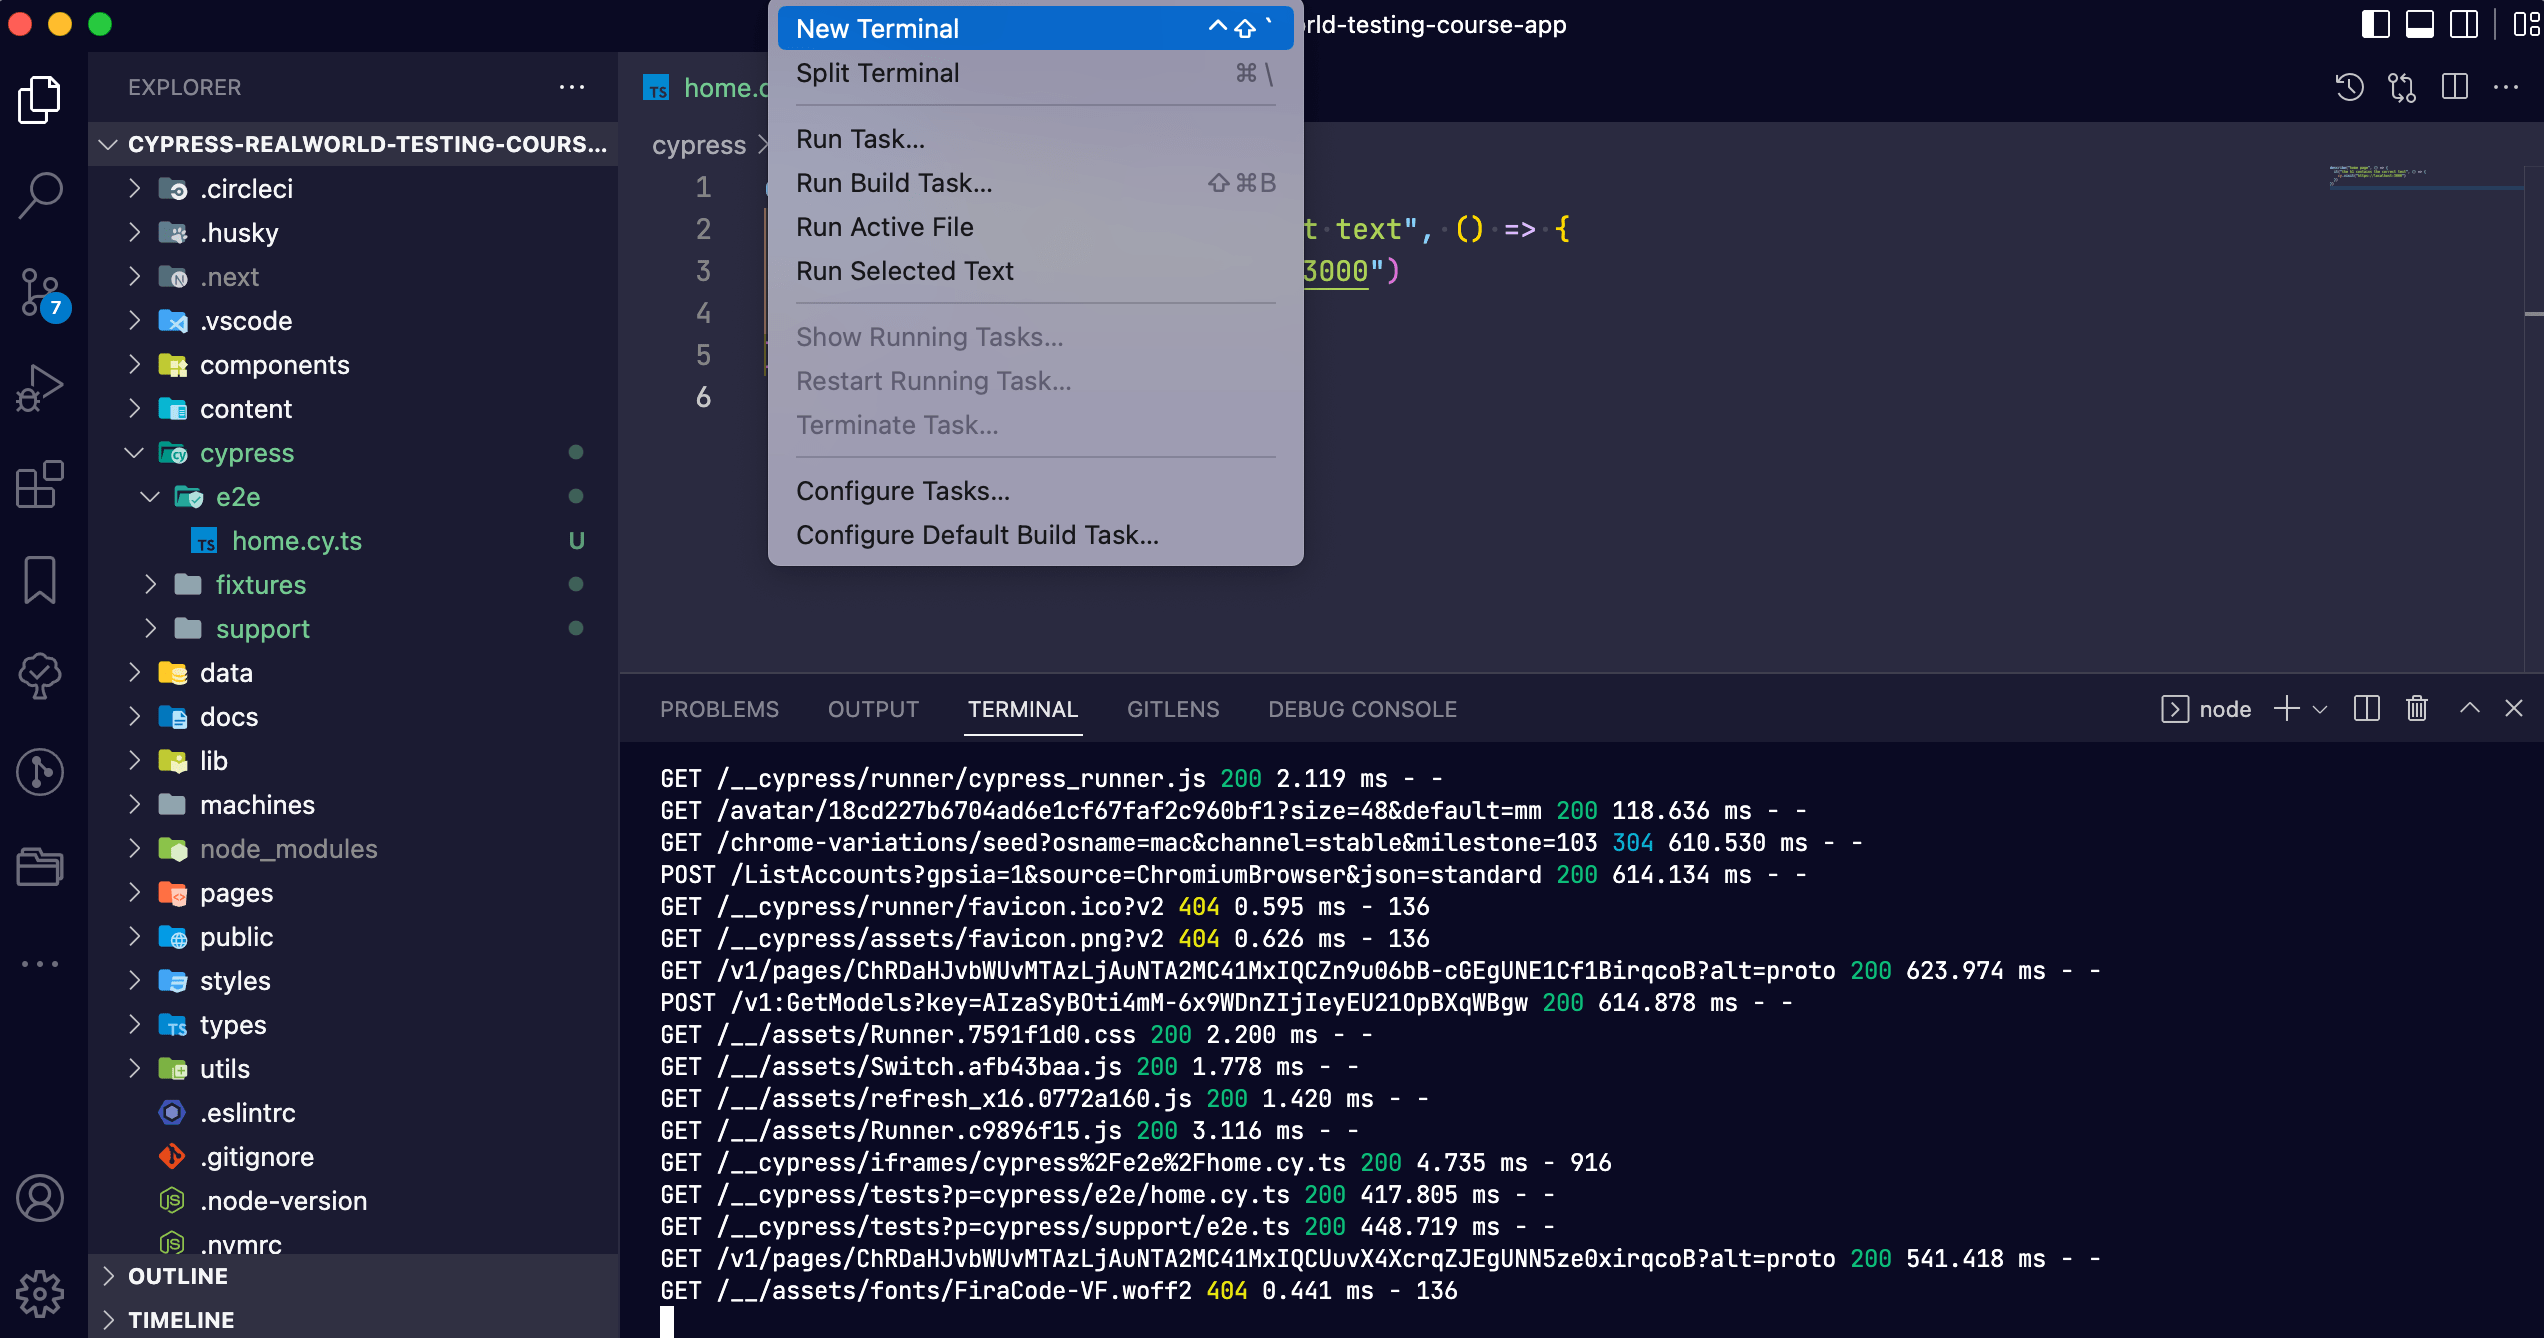The height and width of the screenshot is (1338, 2544).
Task: Toggle bottom panel layout button
Action: (2419, 24)
